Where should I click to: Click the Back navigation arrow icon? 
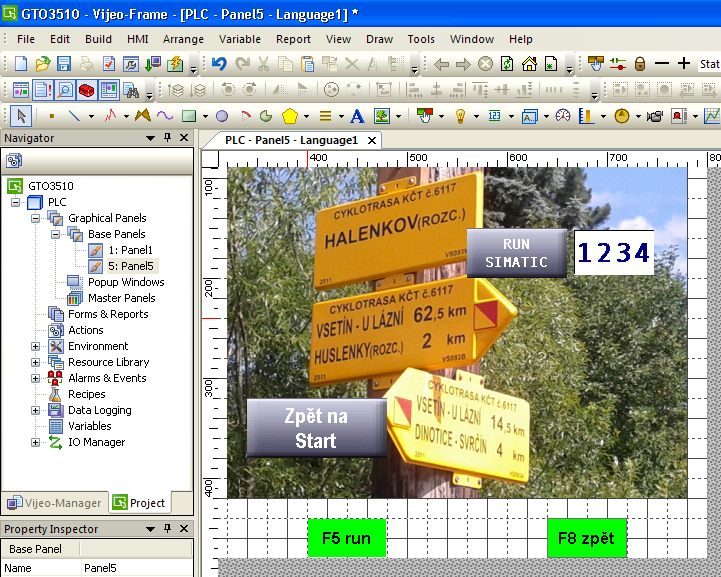(441, 64)
